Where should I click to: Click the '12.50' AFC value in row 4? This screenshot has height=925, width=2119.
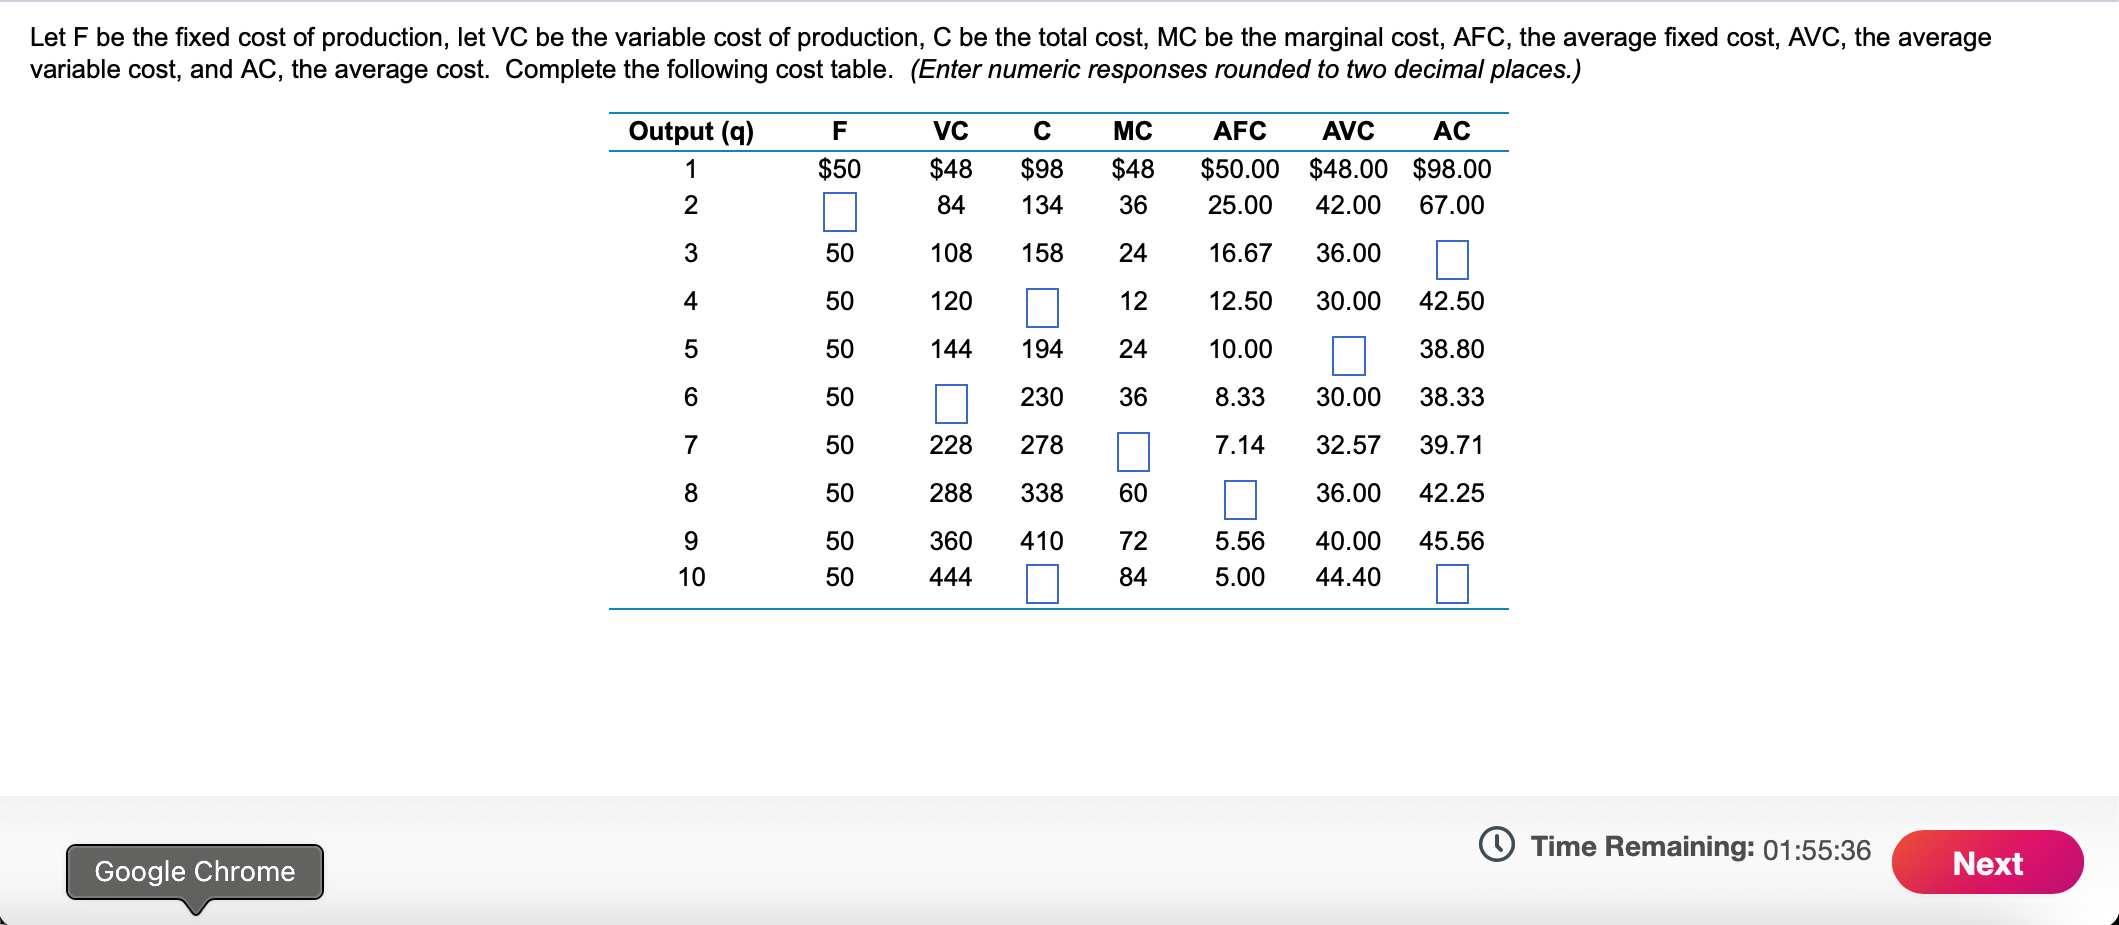1240,301
